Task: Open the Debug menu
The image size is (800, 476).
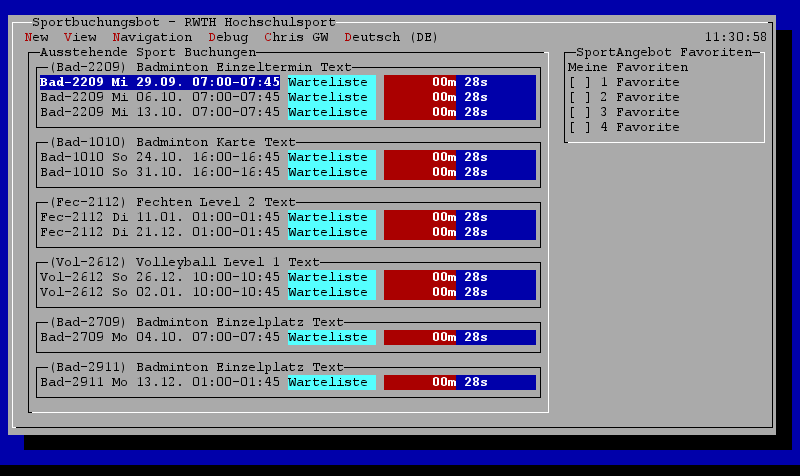Action: tap(228, 37)
